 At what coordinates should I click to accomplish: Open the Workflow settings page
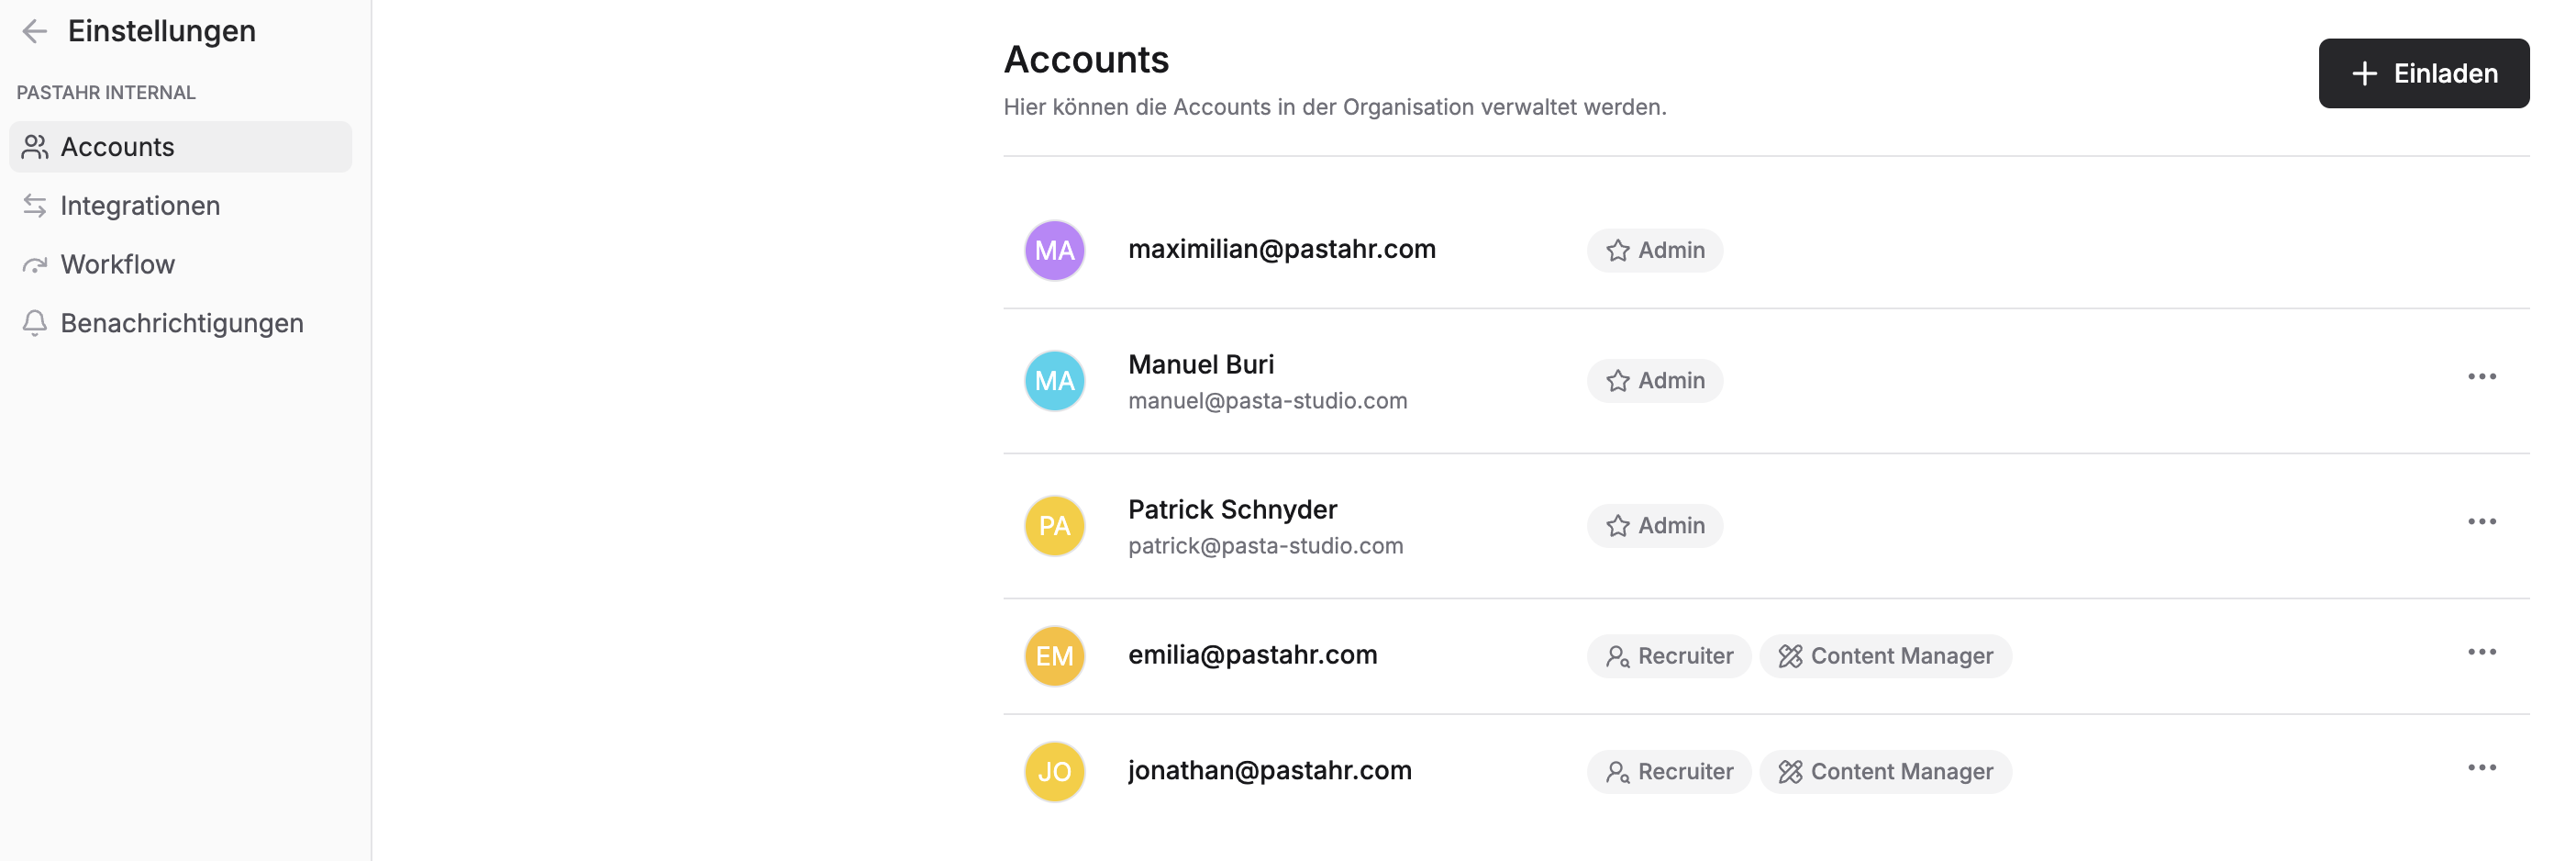(117, 265)
